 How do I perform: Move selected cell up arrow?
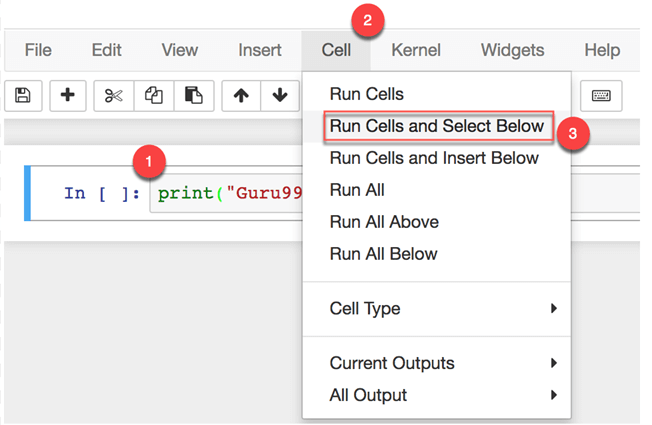click(x=241, y=95)
